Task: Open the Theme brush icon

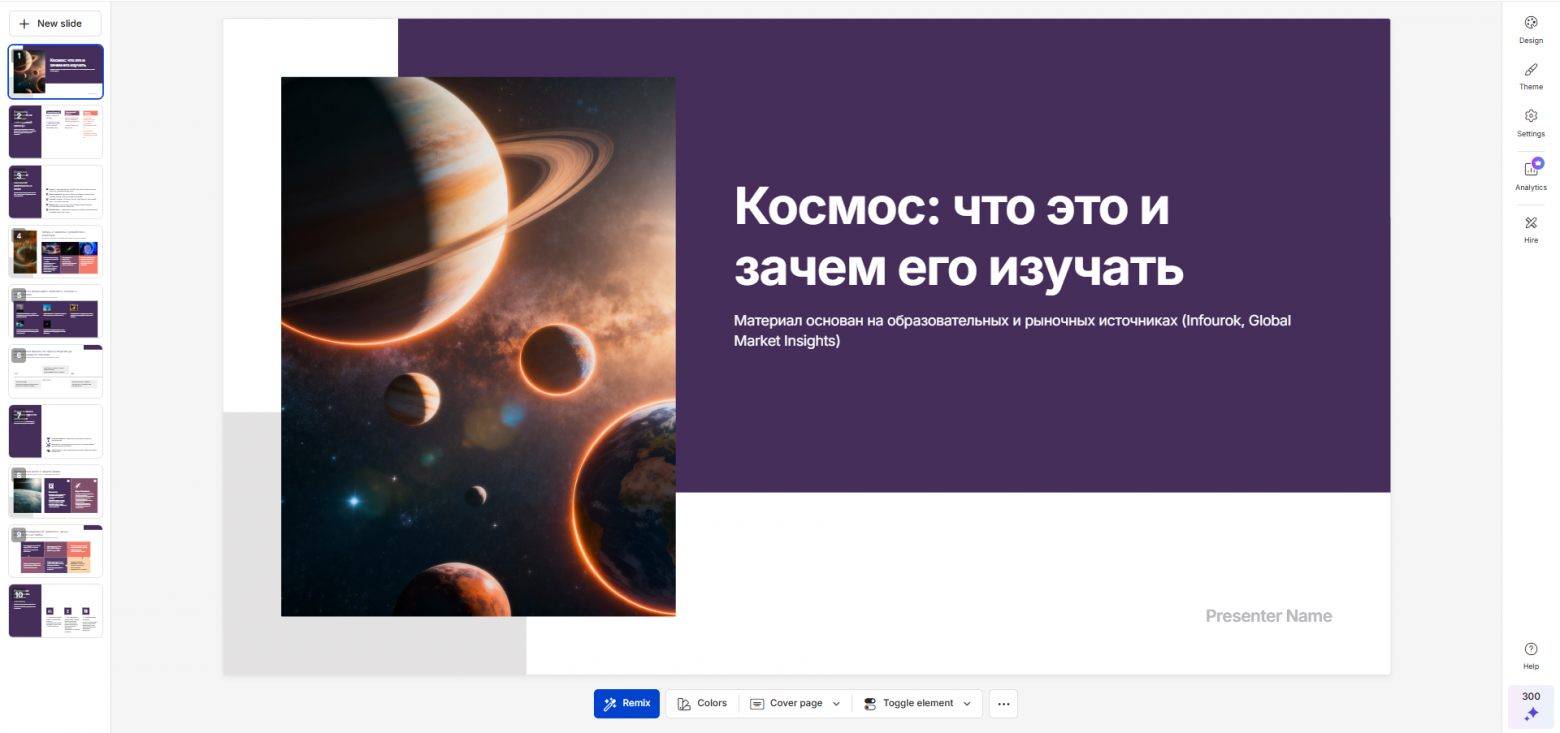Action: pos(1530,70)
